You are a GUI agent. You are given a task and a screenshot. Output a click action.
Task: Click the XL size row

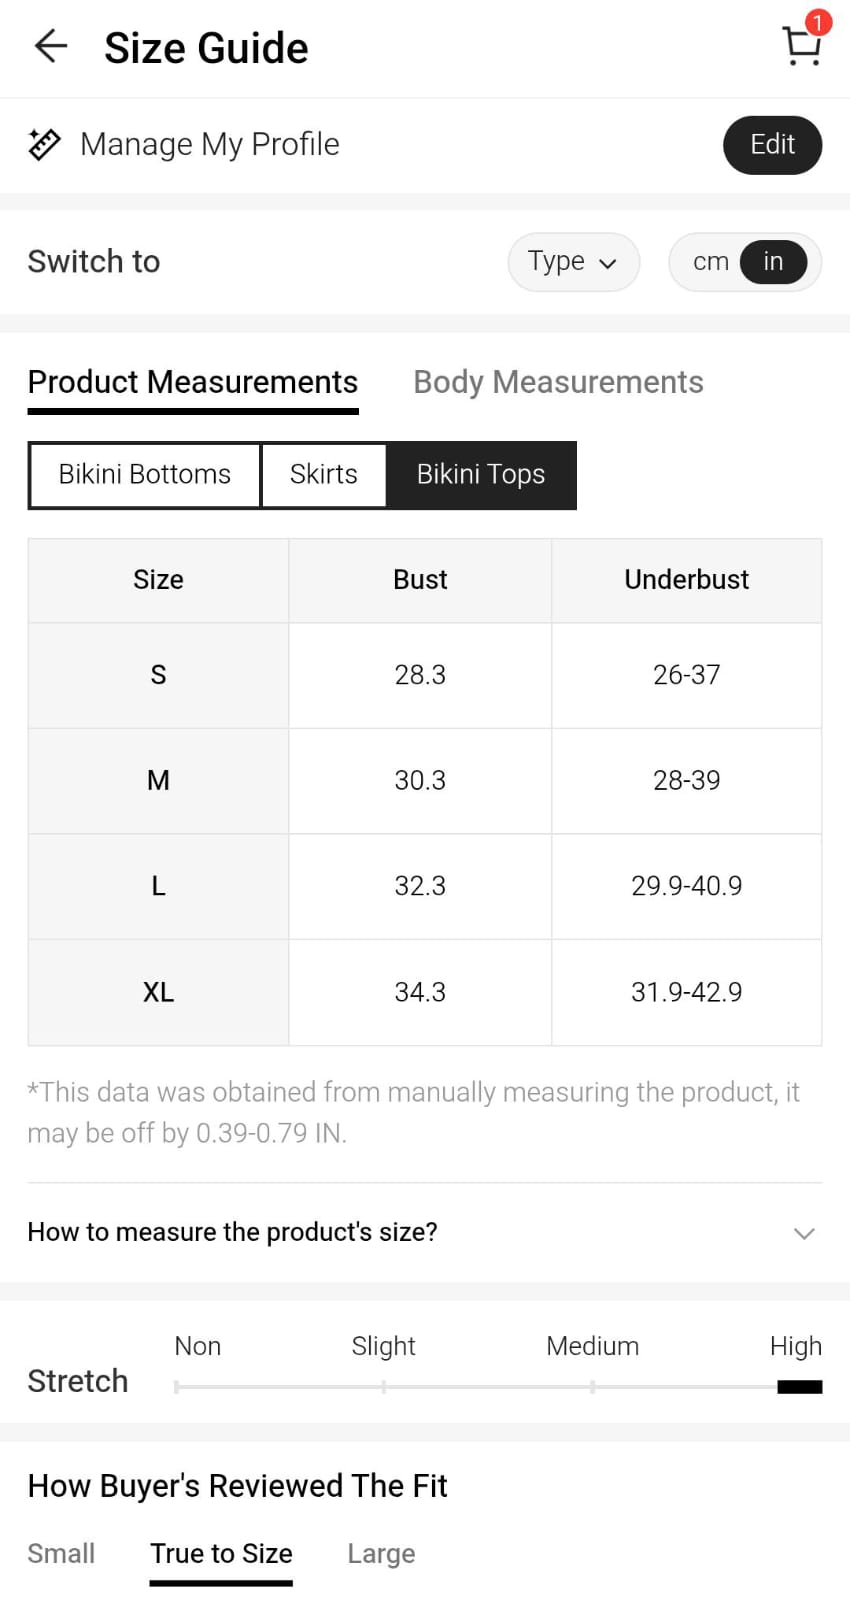click(x=158, y=992)
